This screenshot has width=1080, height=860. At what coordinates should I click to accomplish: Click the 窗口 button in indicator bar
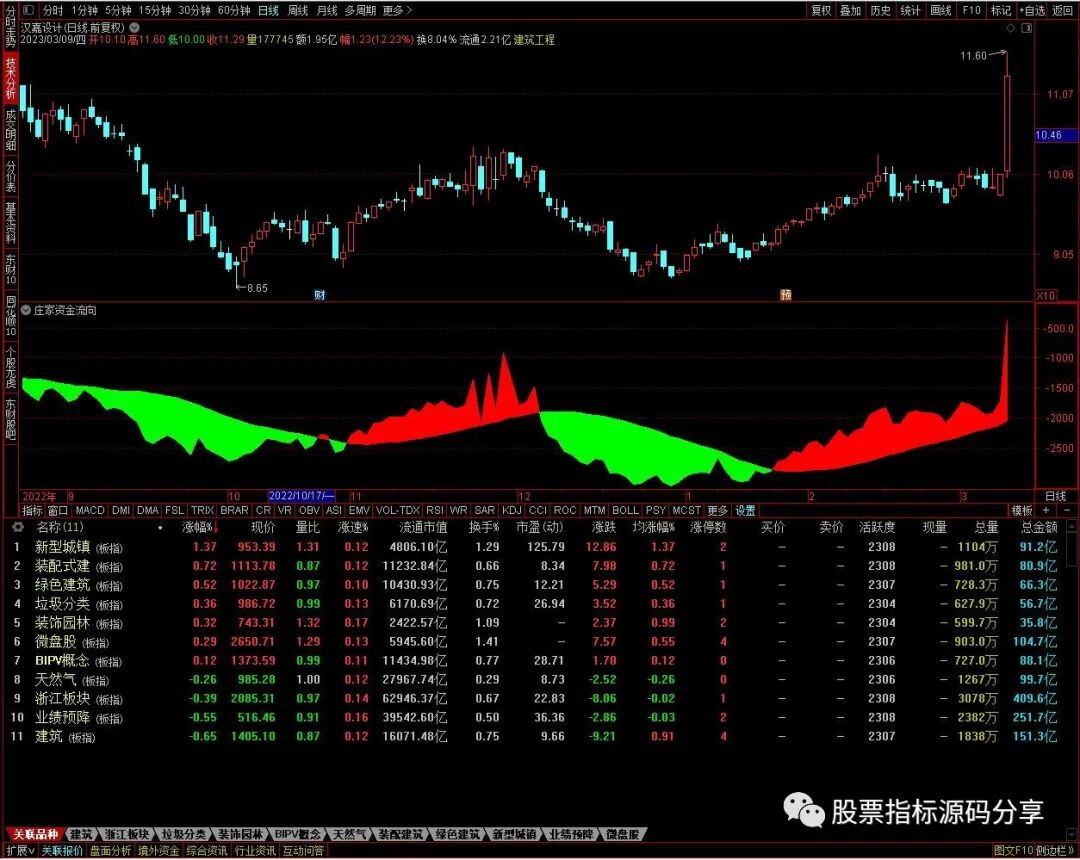tap(58, 510)
